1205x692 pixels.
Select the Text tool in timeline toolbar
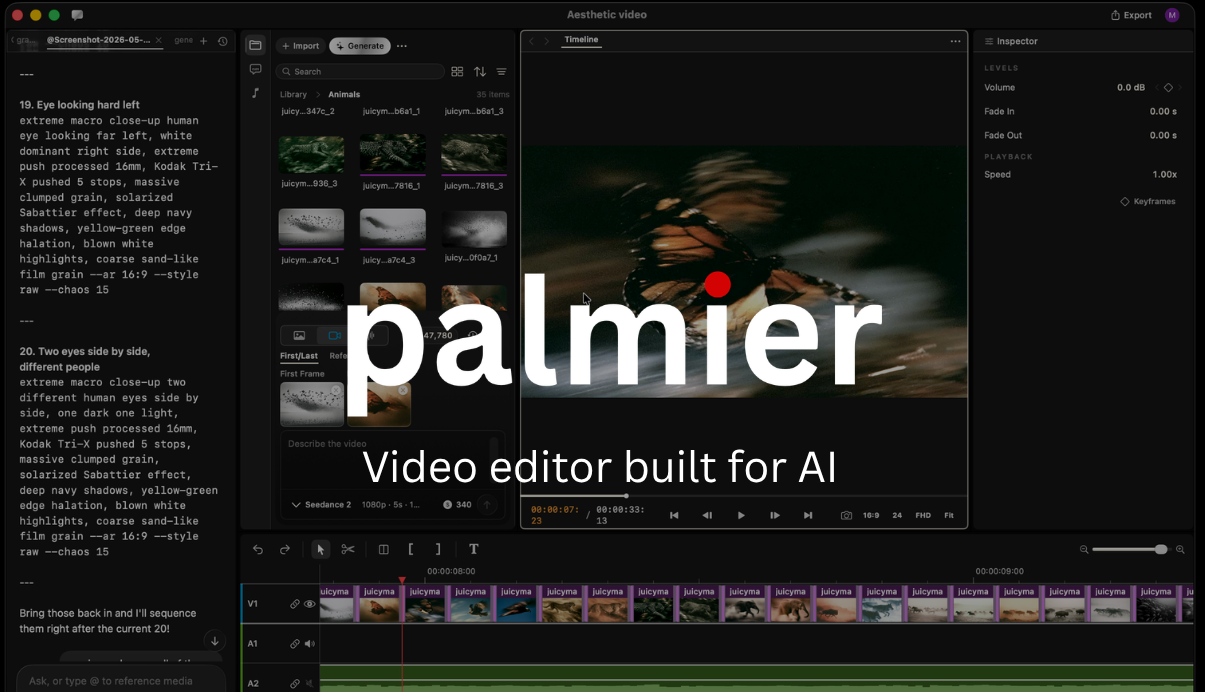pyautogui.click(x=474, y=549)
